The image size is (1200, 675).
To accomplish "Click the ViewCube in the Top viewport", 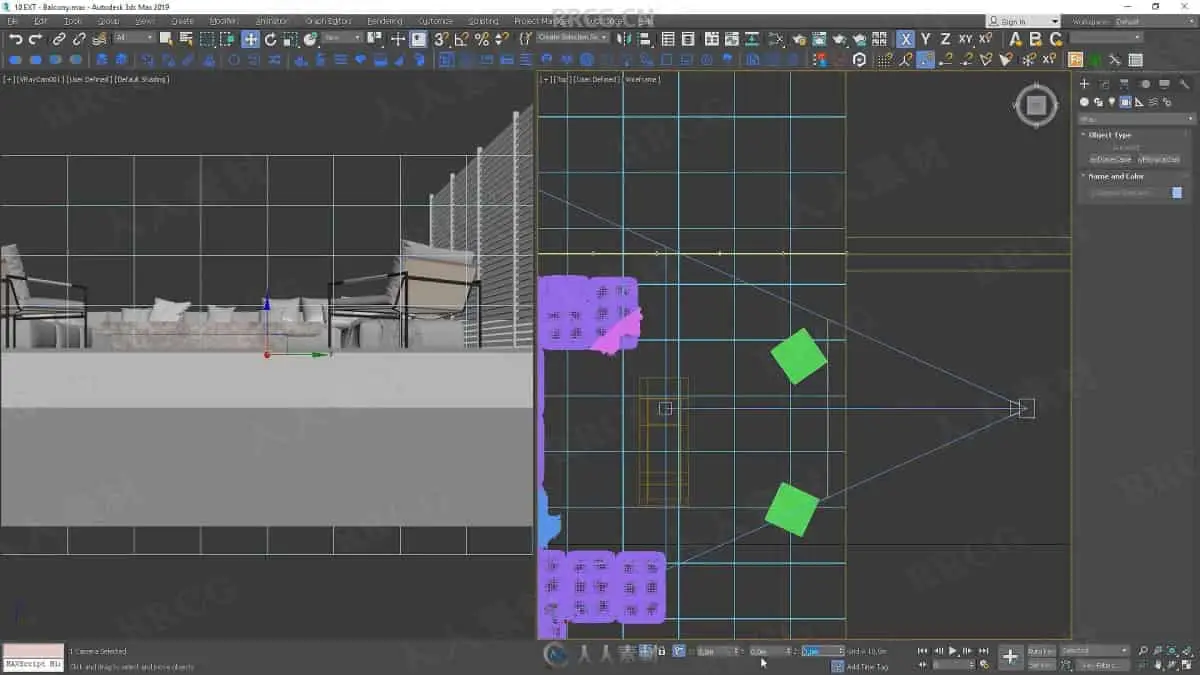I will click(1036, 105).
